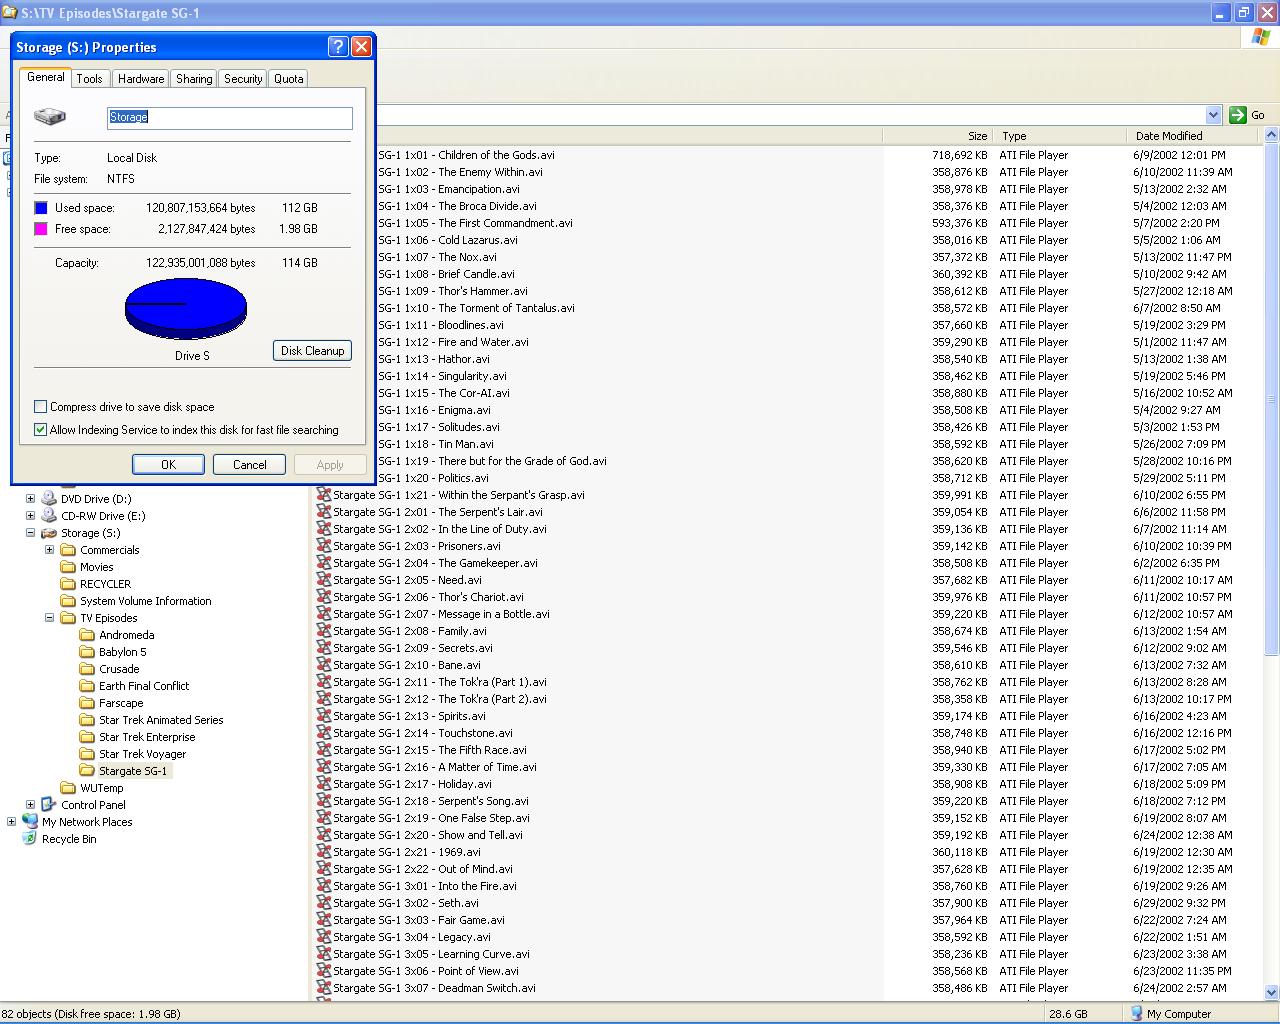The width and height of the screenshot is (1280, 1024).
Task: Select file 1x01 - Children of the Gods.avi
Action: (466, 154)
